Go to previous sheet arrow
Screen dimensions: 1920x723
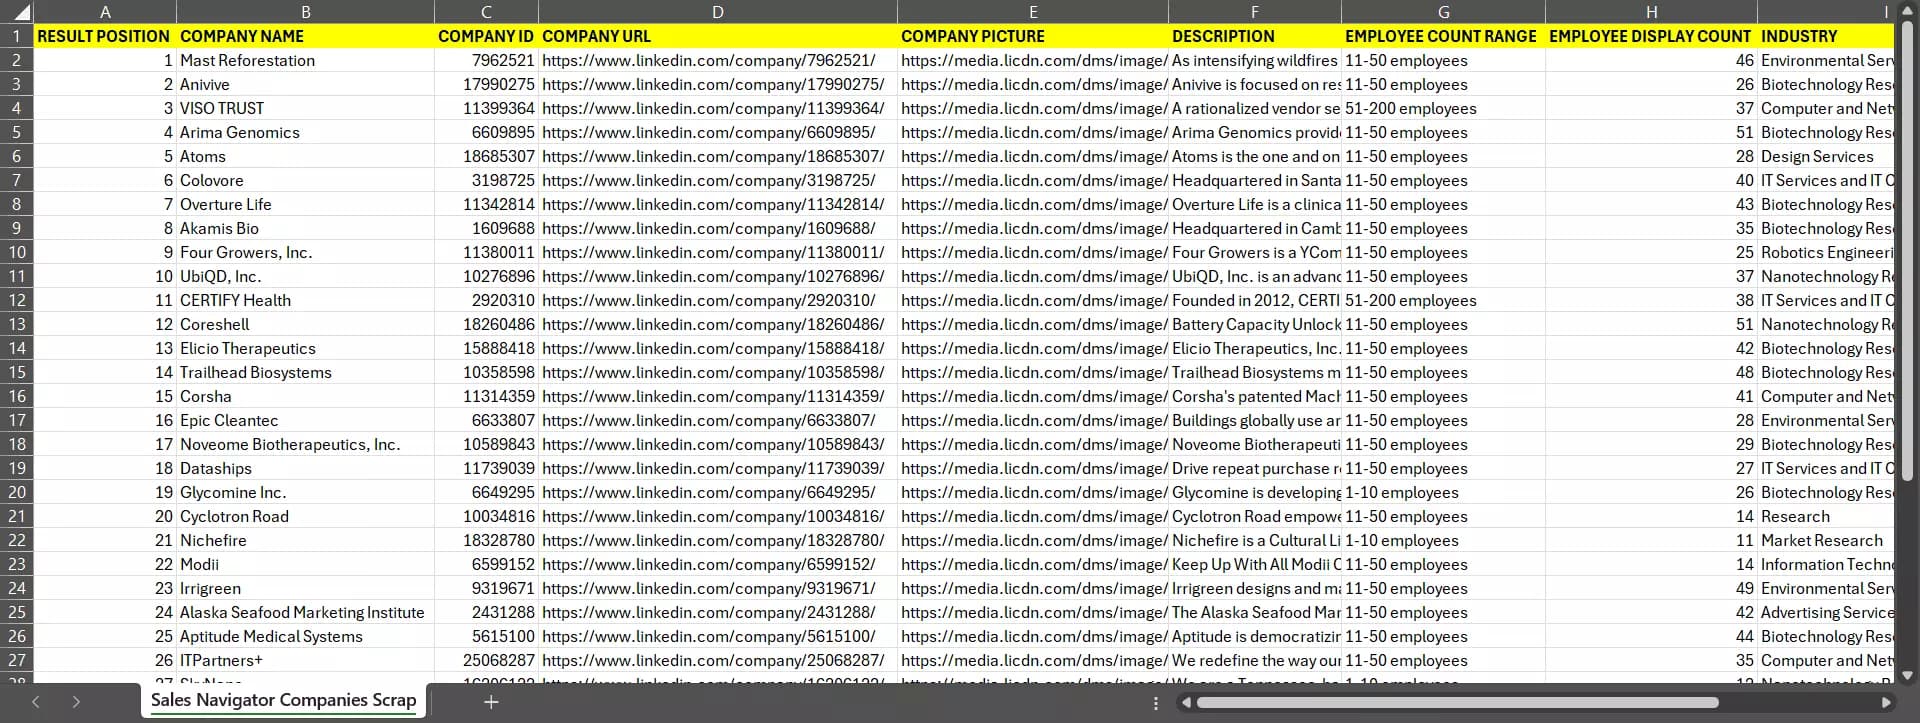click(x=36, y=702)
